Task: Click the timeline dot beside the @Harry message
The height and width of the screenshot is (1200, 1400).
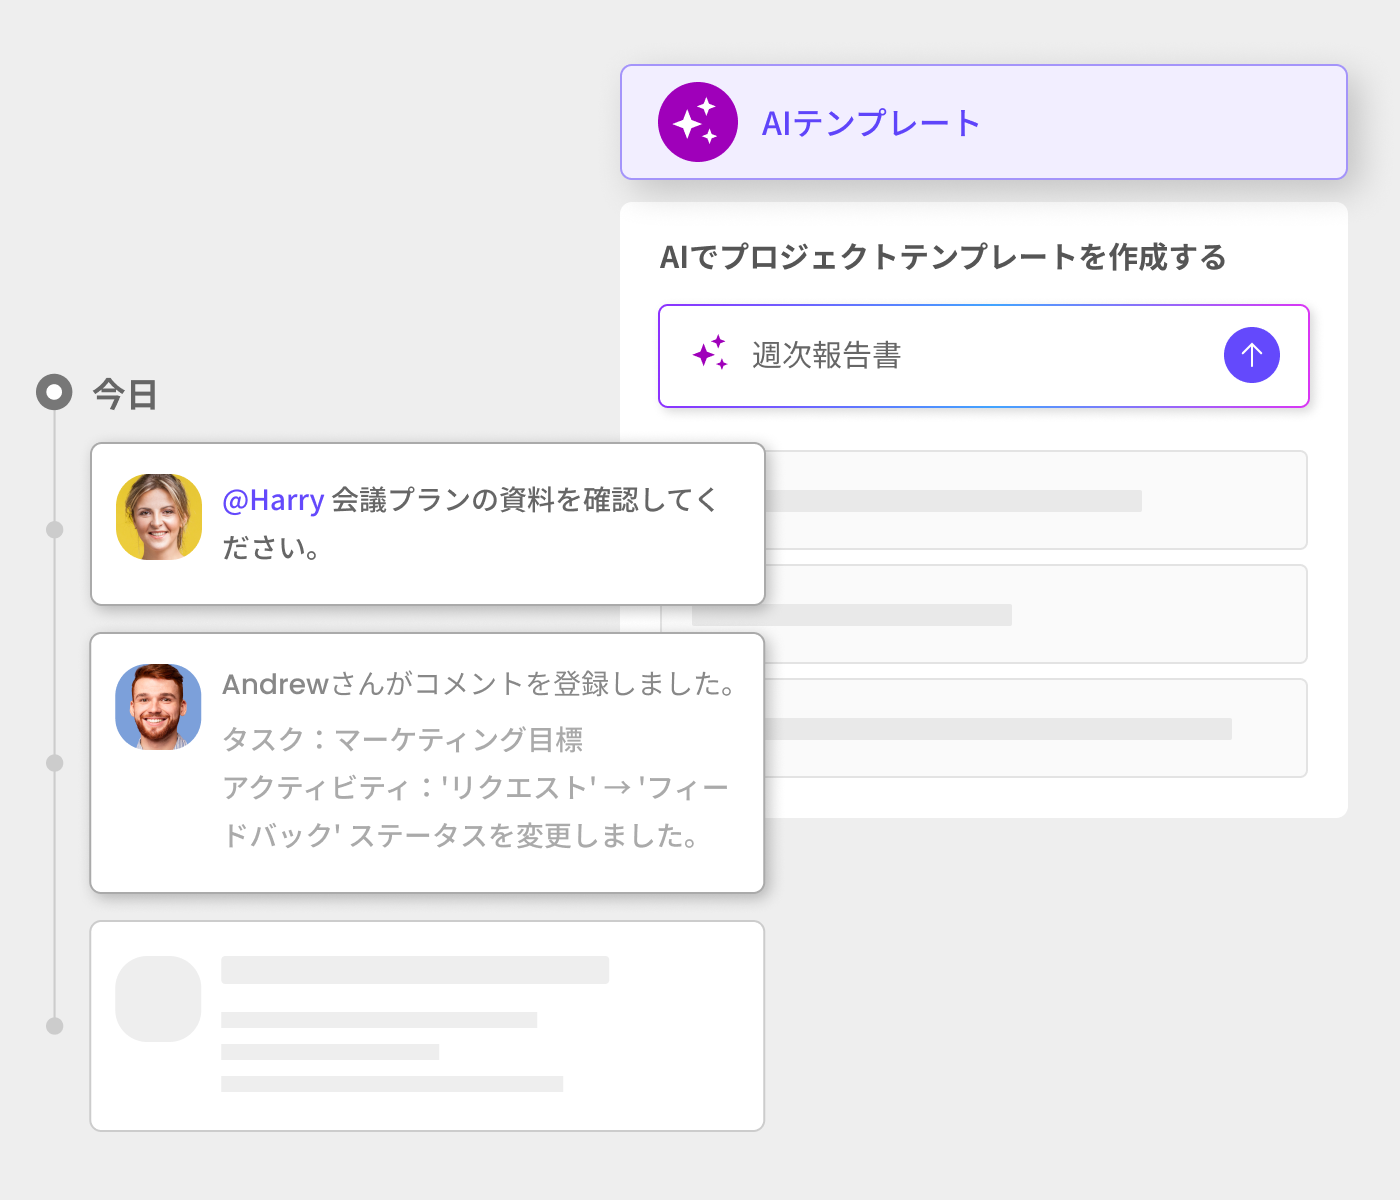Action: point(55,530)
